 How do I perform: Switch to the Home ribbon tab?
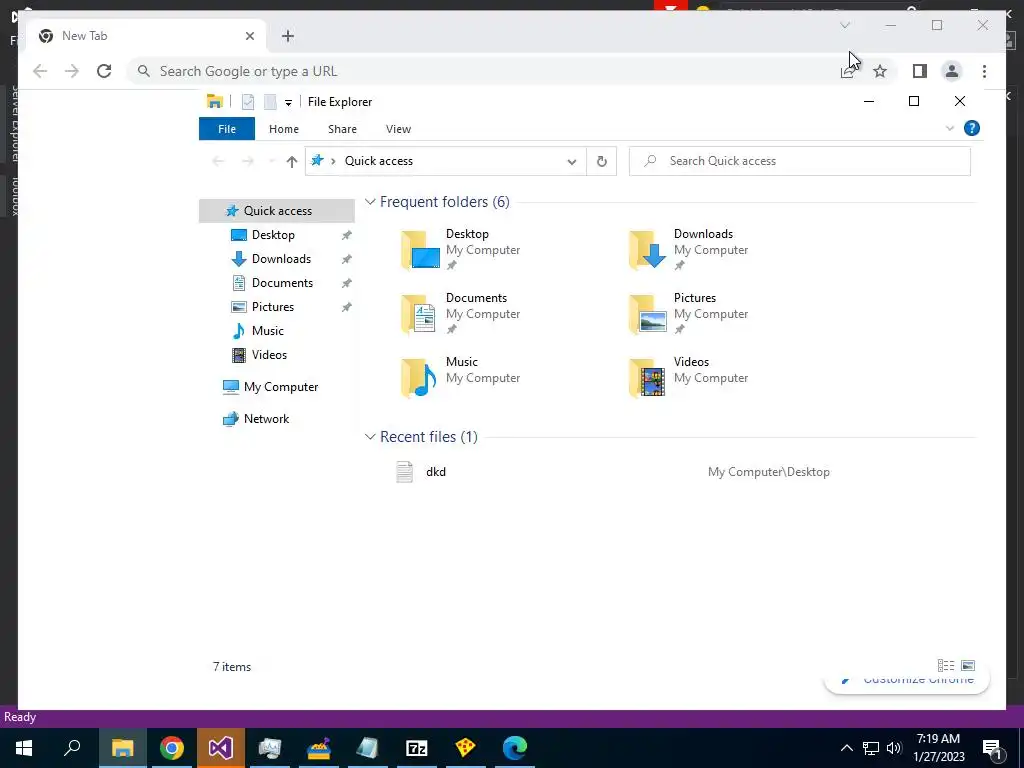pos(283,129)
